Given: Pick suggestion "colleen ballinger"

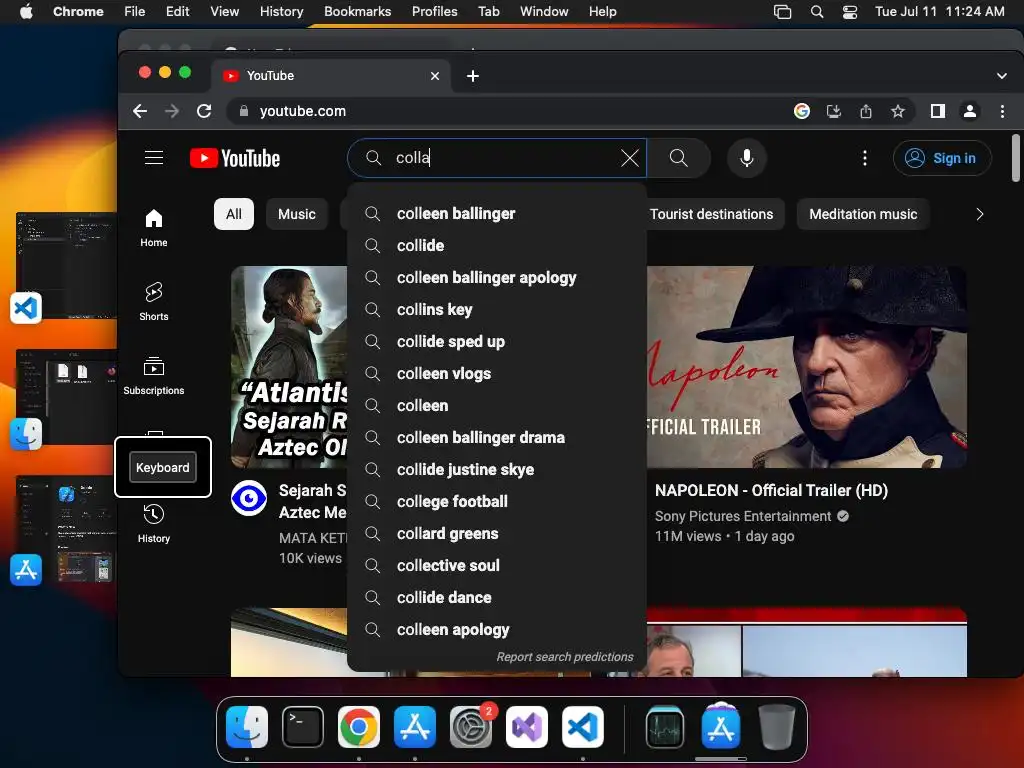Looking at the screenshot, I should [x=497, y=214].
